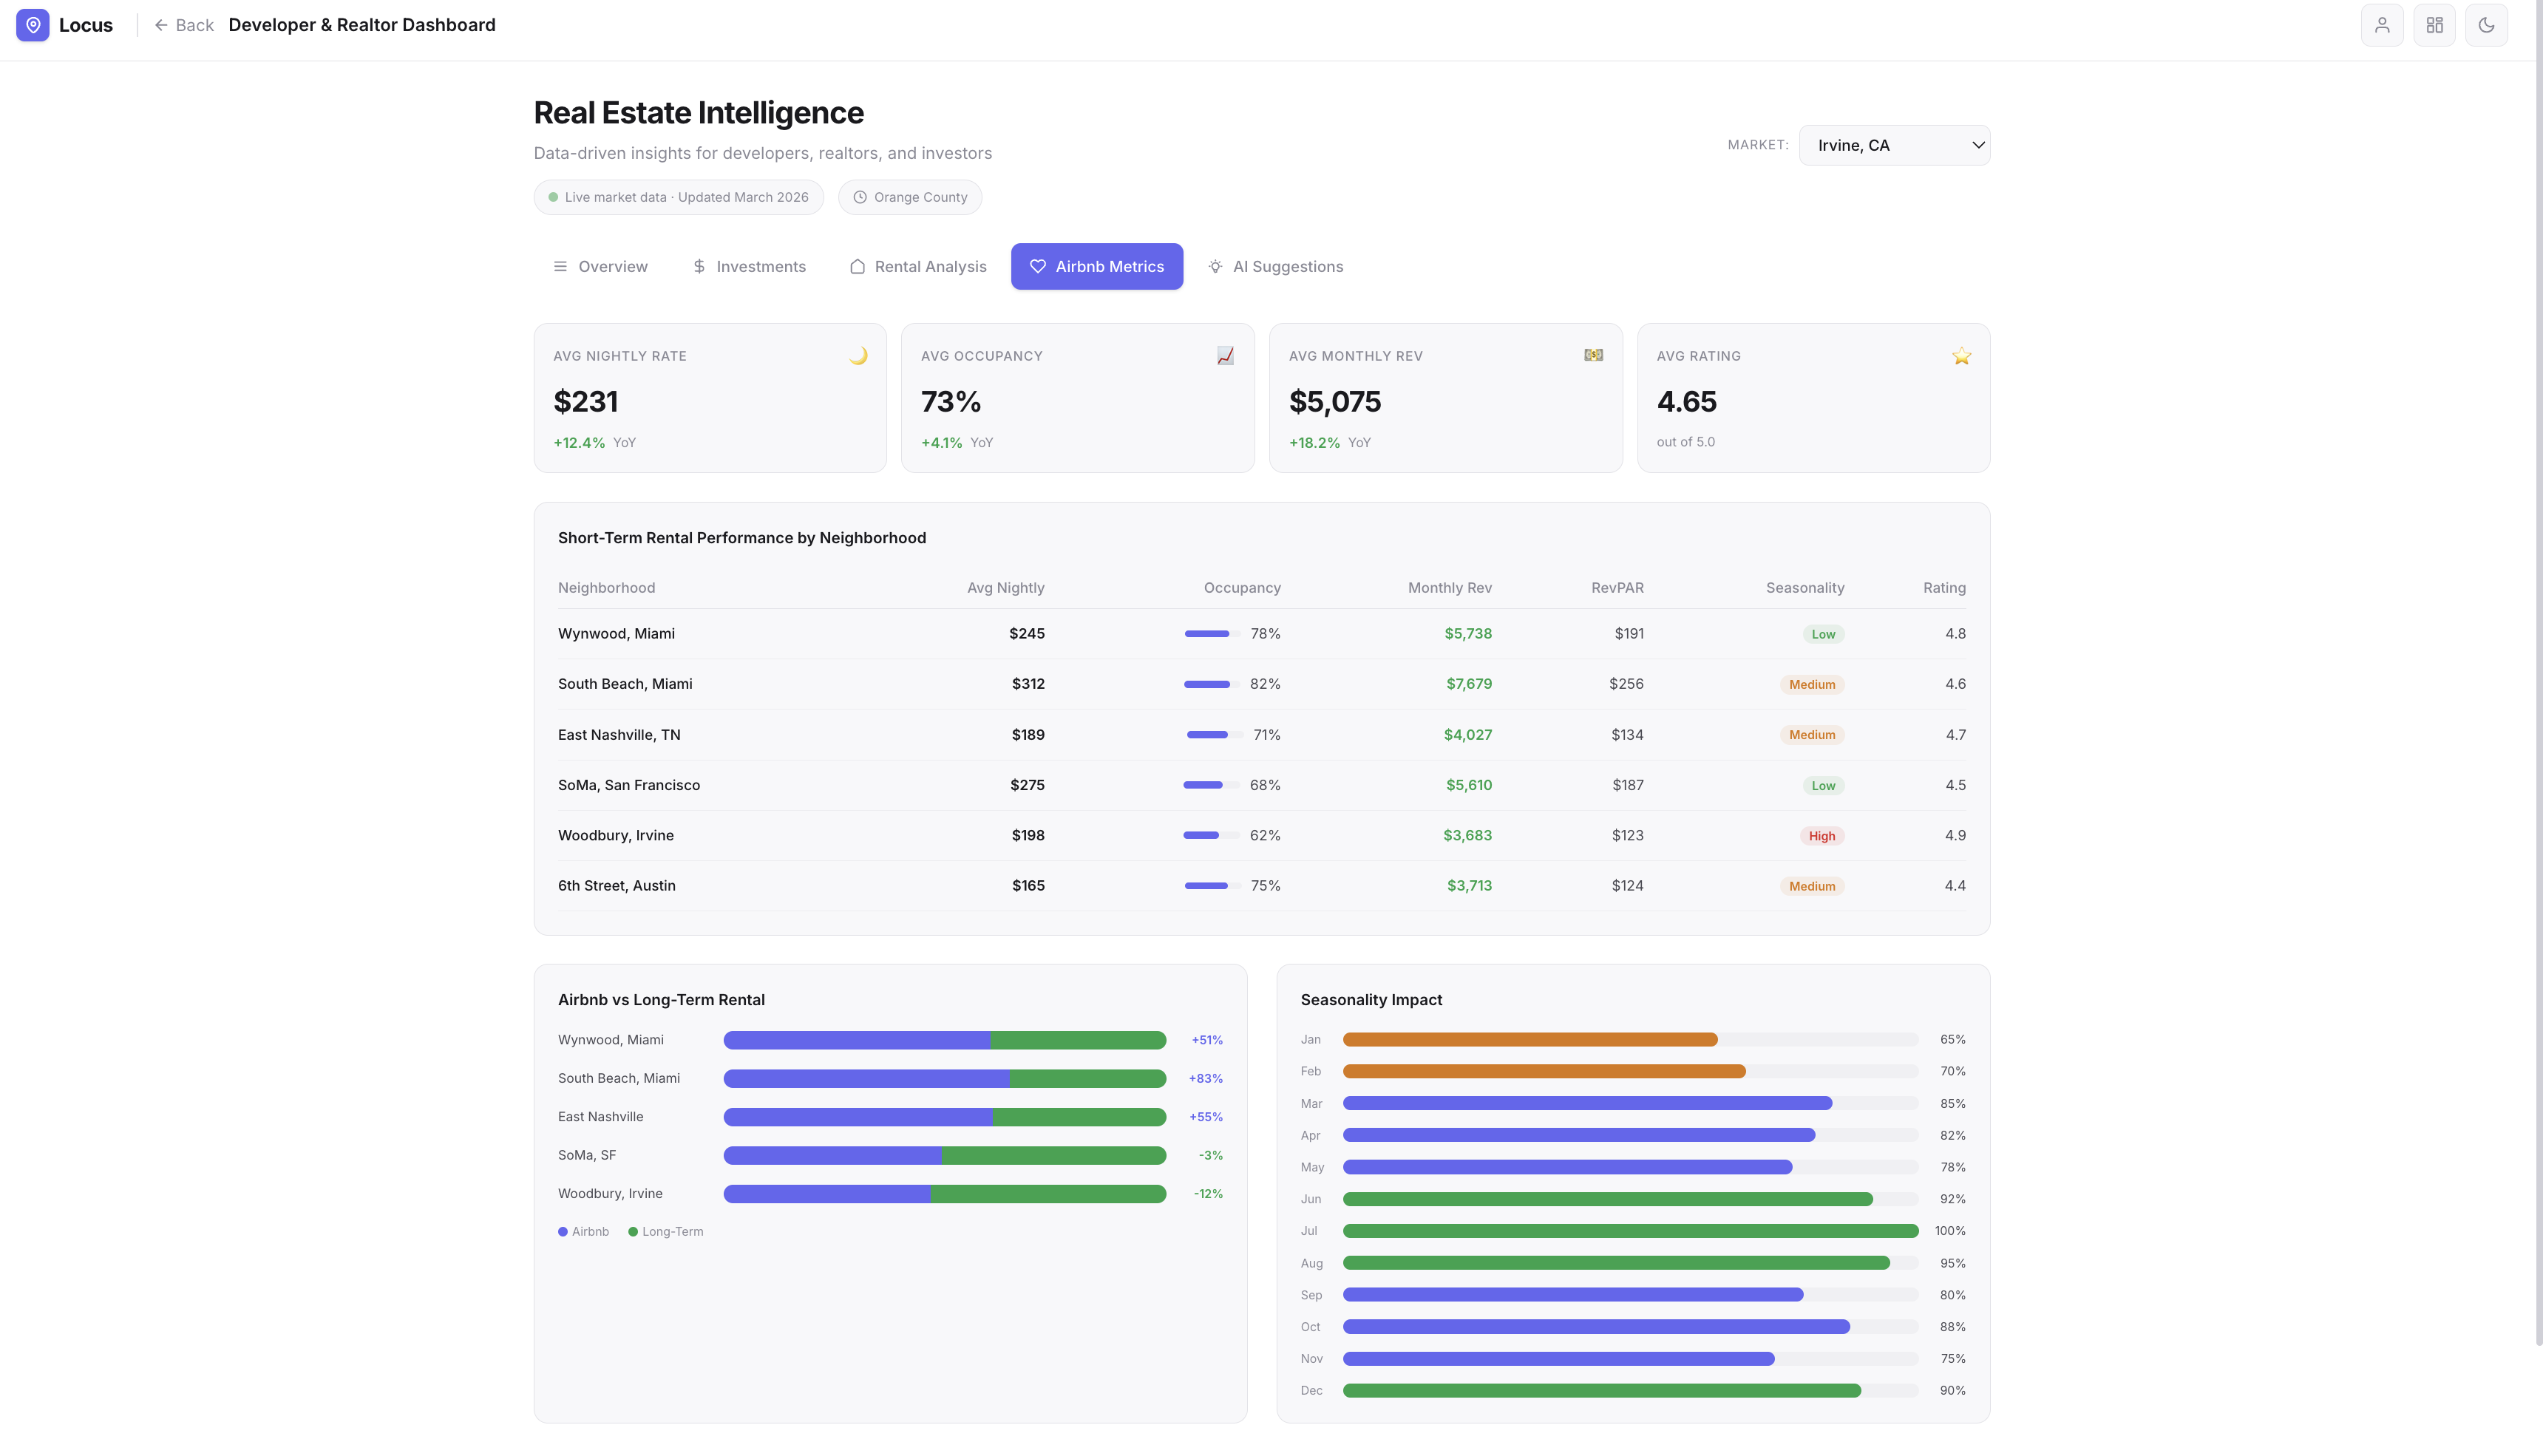
Task: Open the user profile icon
Action: (2382, 25)
